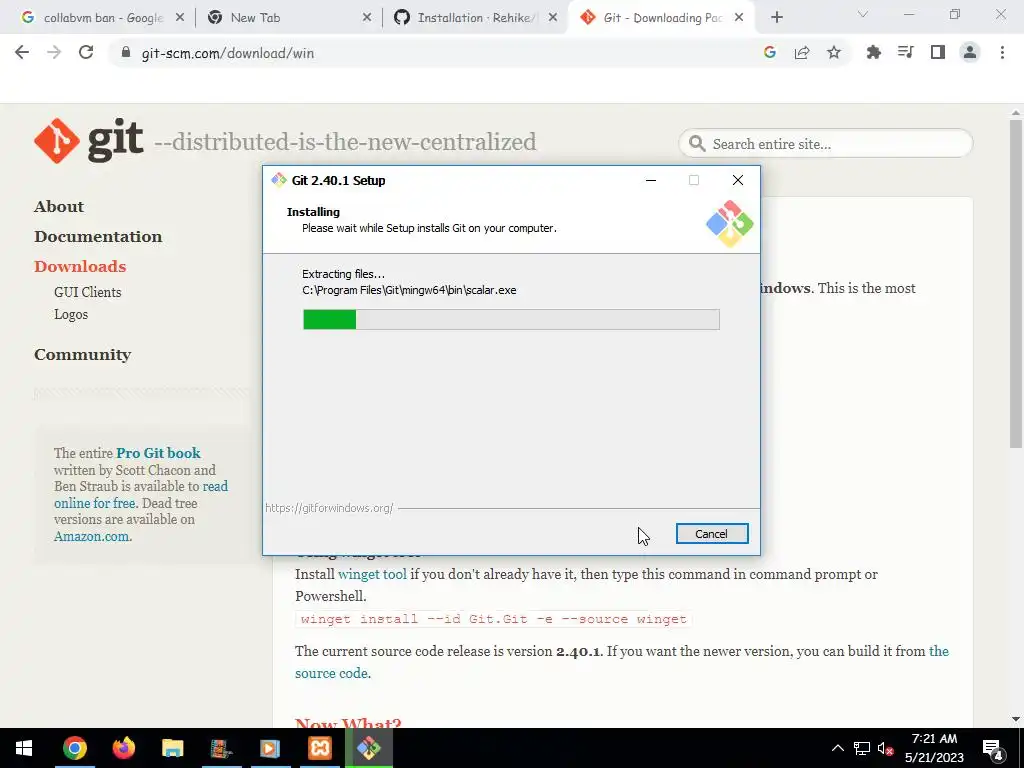Click the https://gitforwindows.org/ text
1024x768 pixels.
pos(329,508)
